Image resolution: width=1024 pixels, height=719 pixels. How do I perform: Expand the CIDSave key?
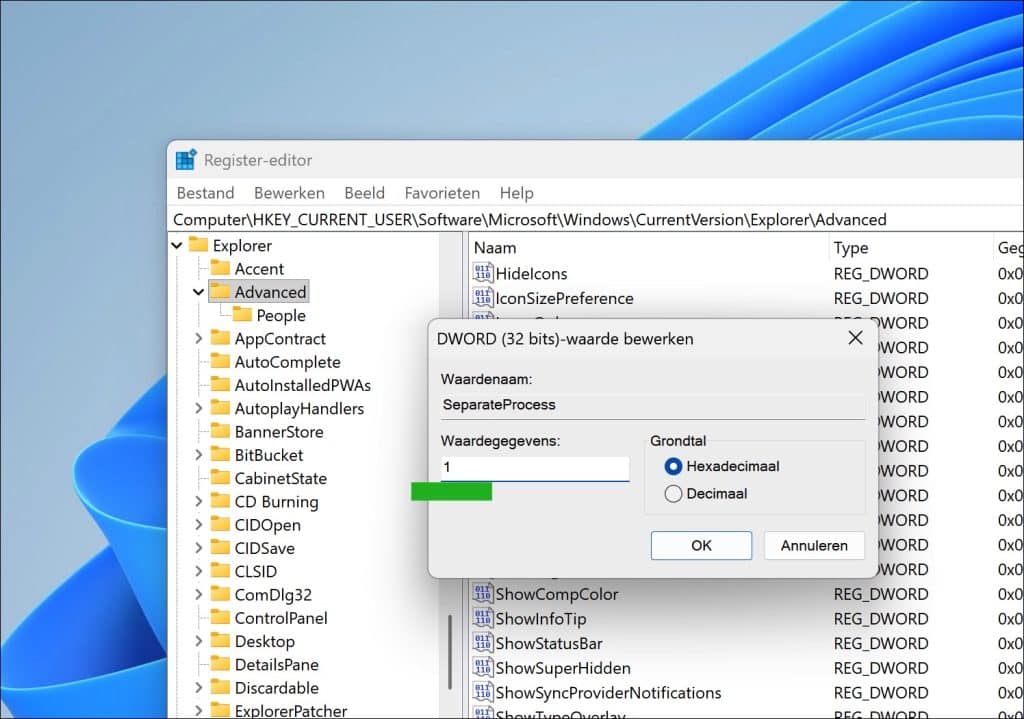tap(199, 548)
